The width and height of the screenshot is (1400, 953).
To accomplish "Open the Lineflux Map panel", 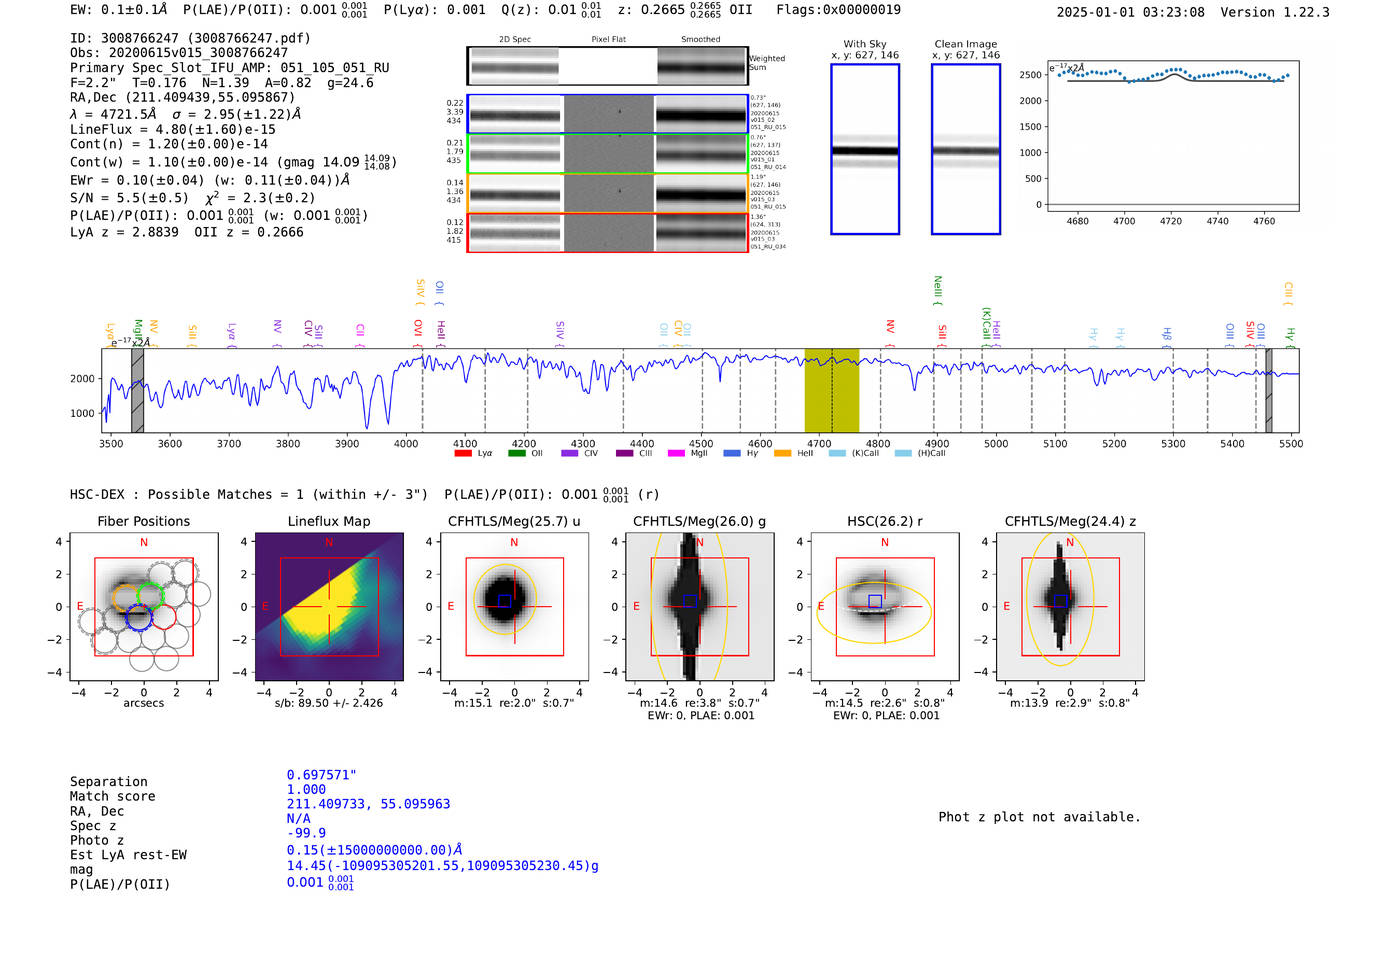I will [x=329, y=607].
